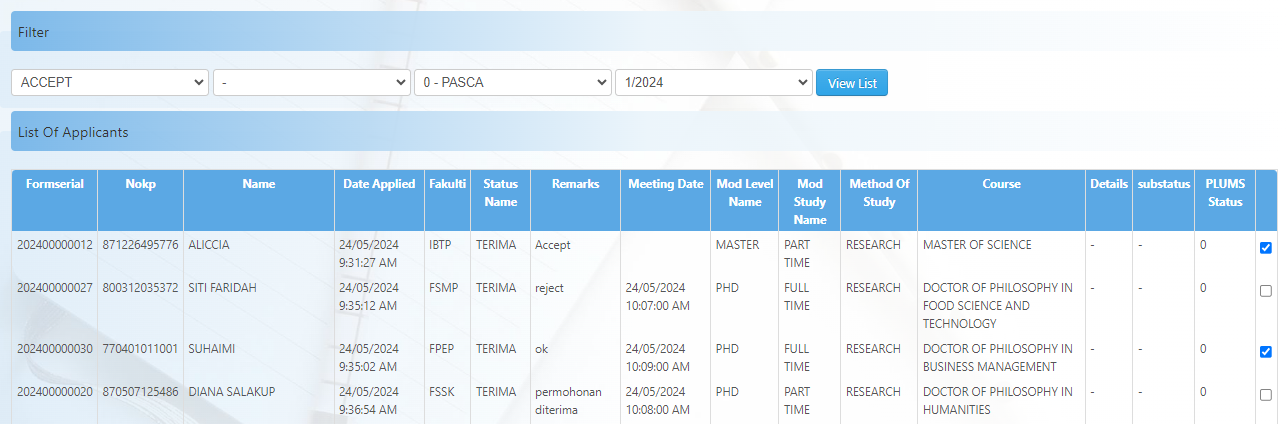Open the ACCEPT status dropdown

110,83
